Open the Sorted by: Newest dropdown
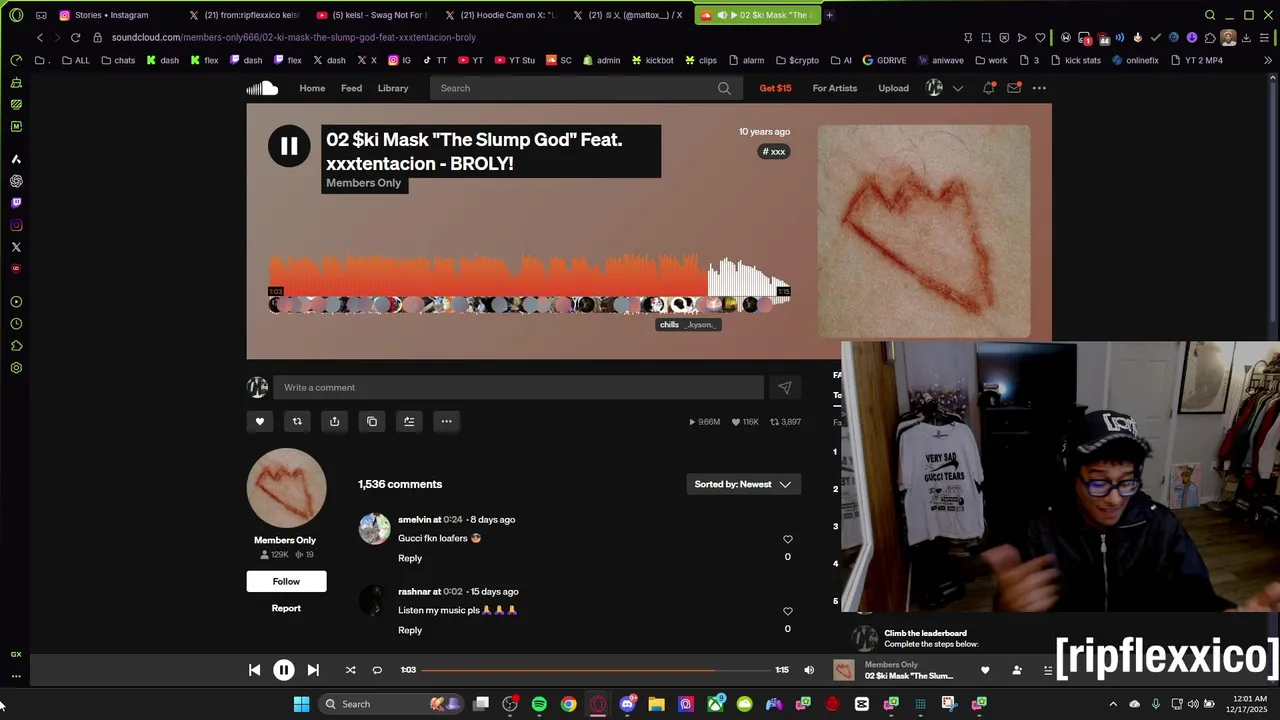Image resolution: width=1280 pixels, height=720 pixels. (743, 484)
